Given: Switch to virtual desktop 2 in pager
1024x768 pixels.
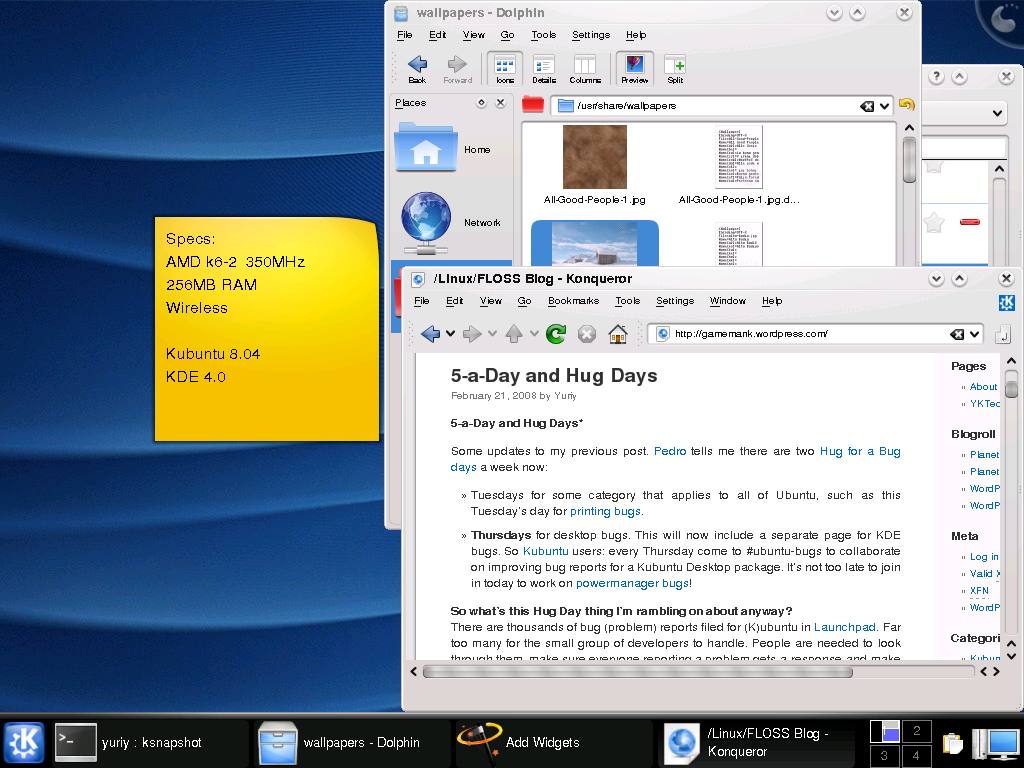Looking at the screenshot, I should tap(916, 732).
